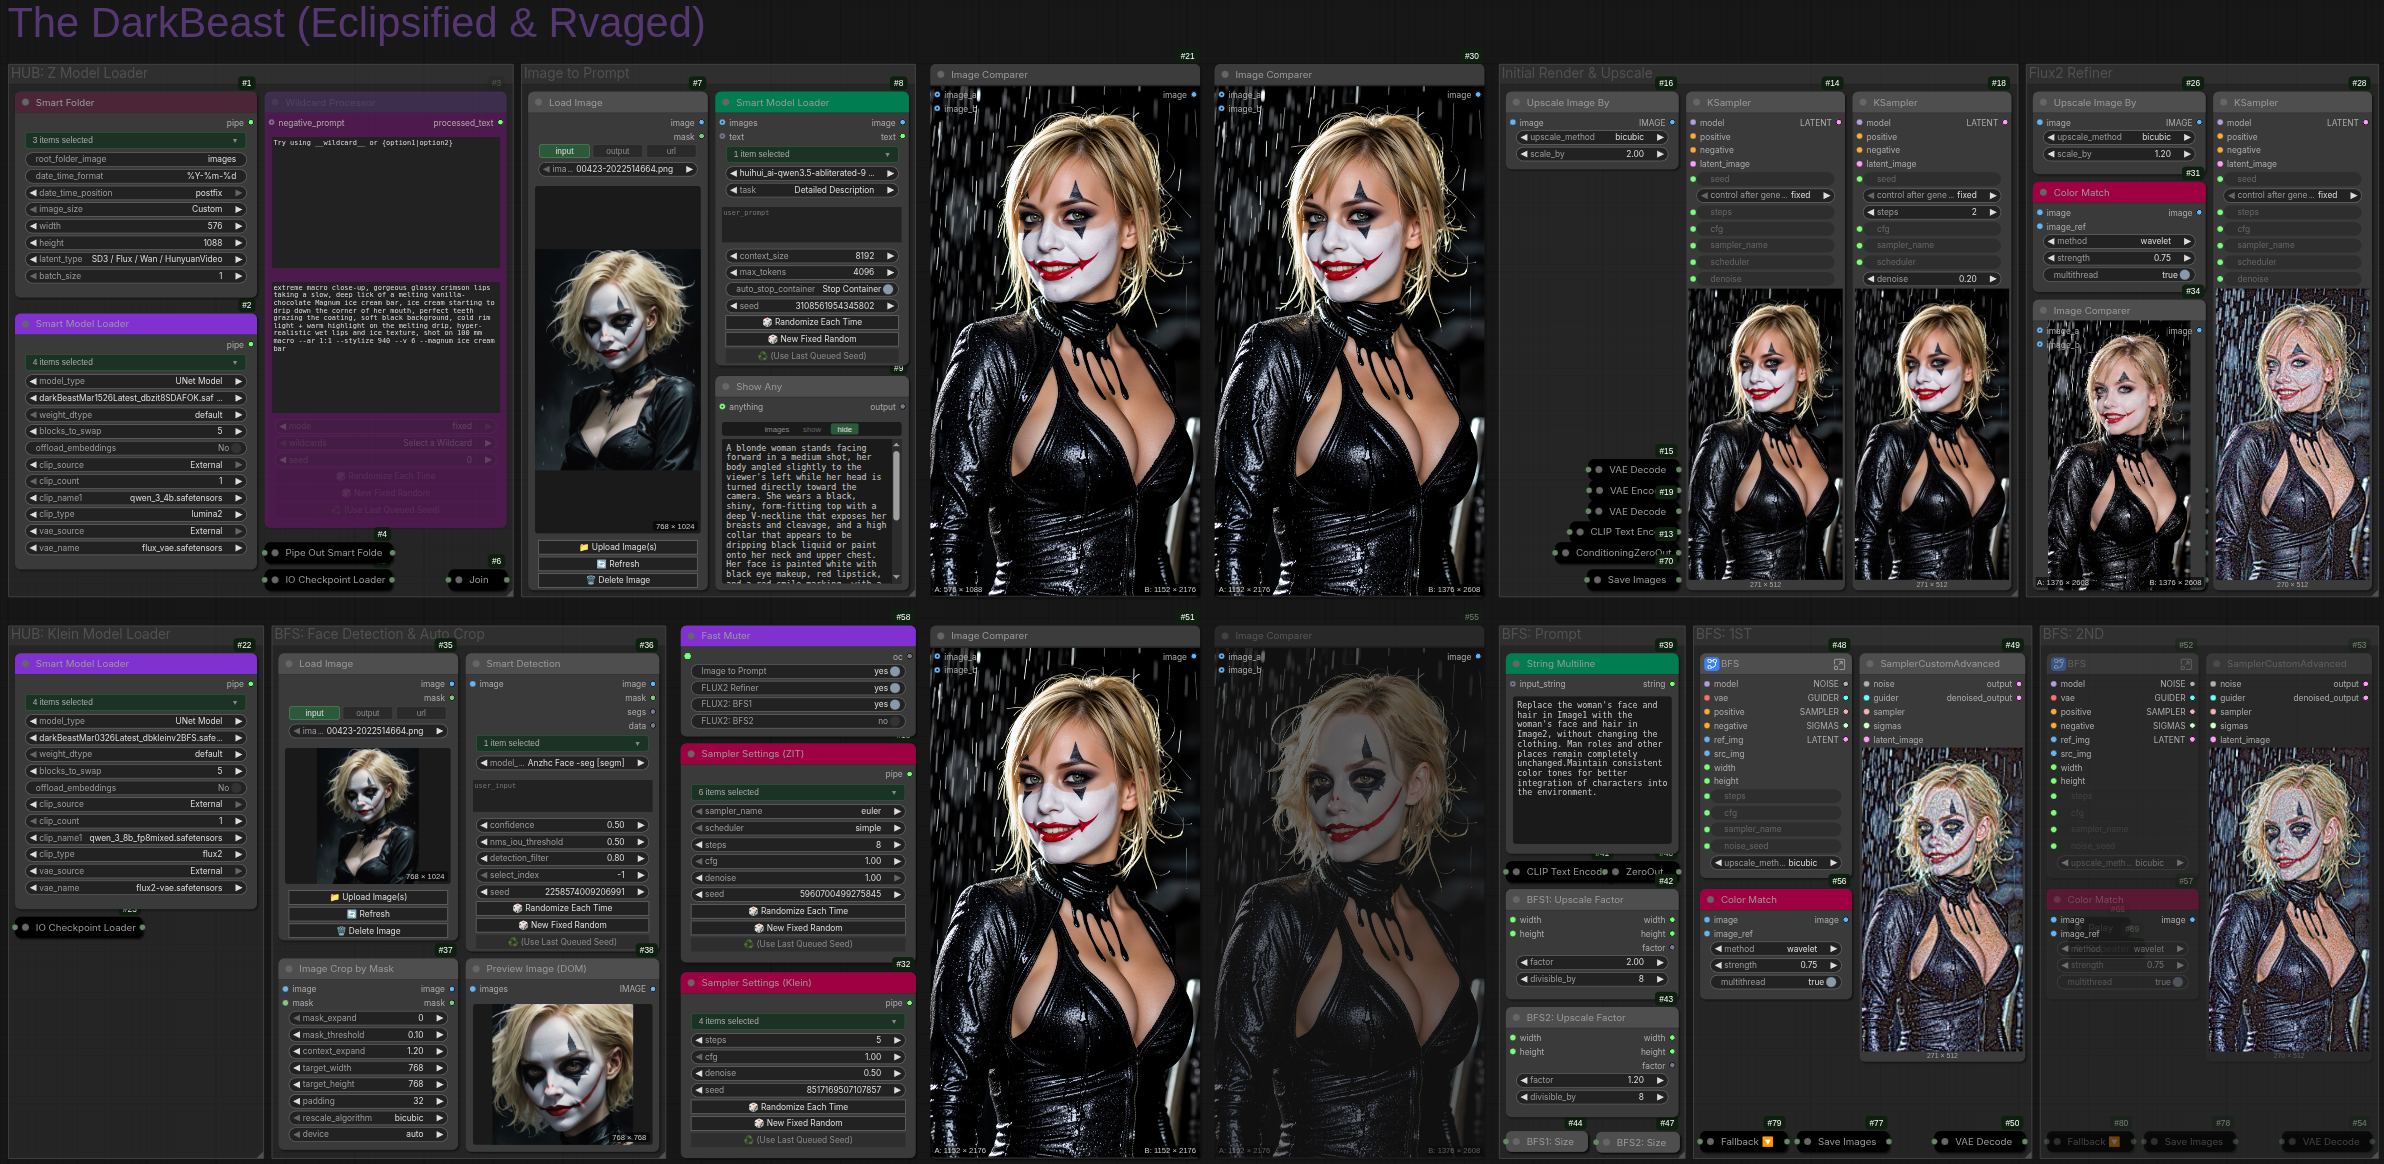Toggle the Image to Prompt switch in Fast Muter

(x=895, y=672)
